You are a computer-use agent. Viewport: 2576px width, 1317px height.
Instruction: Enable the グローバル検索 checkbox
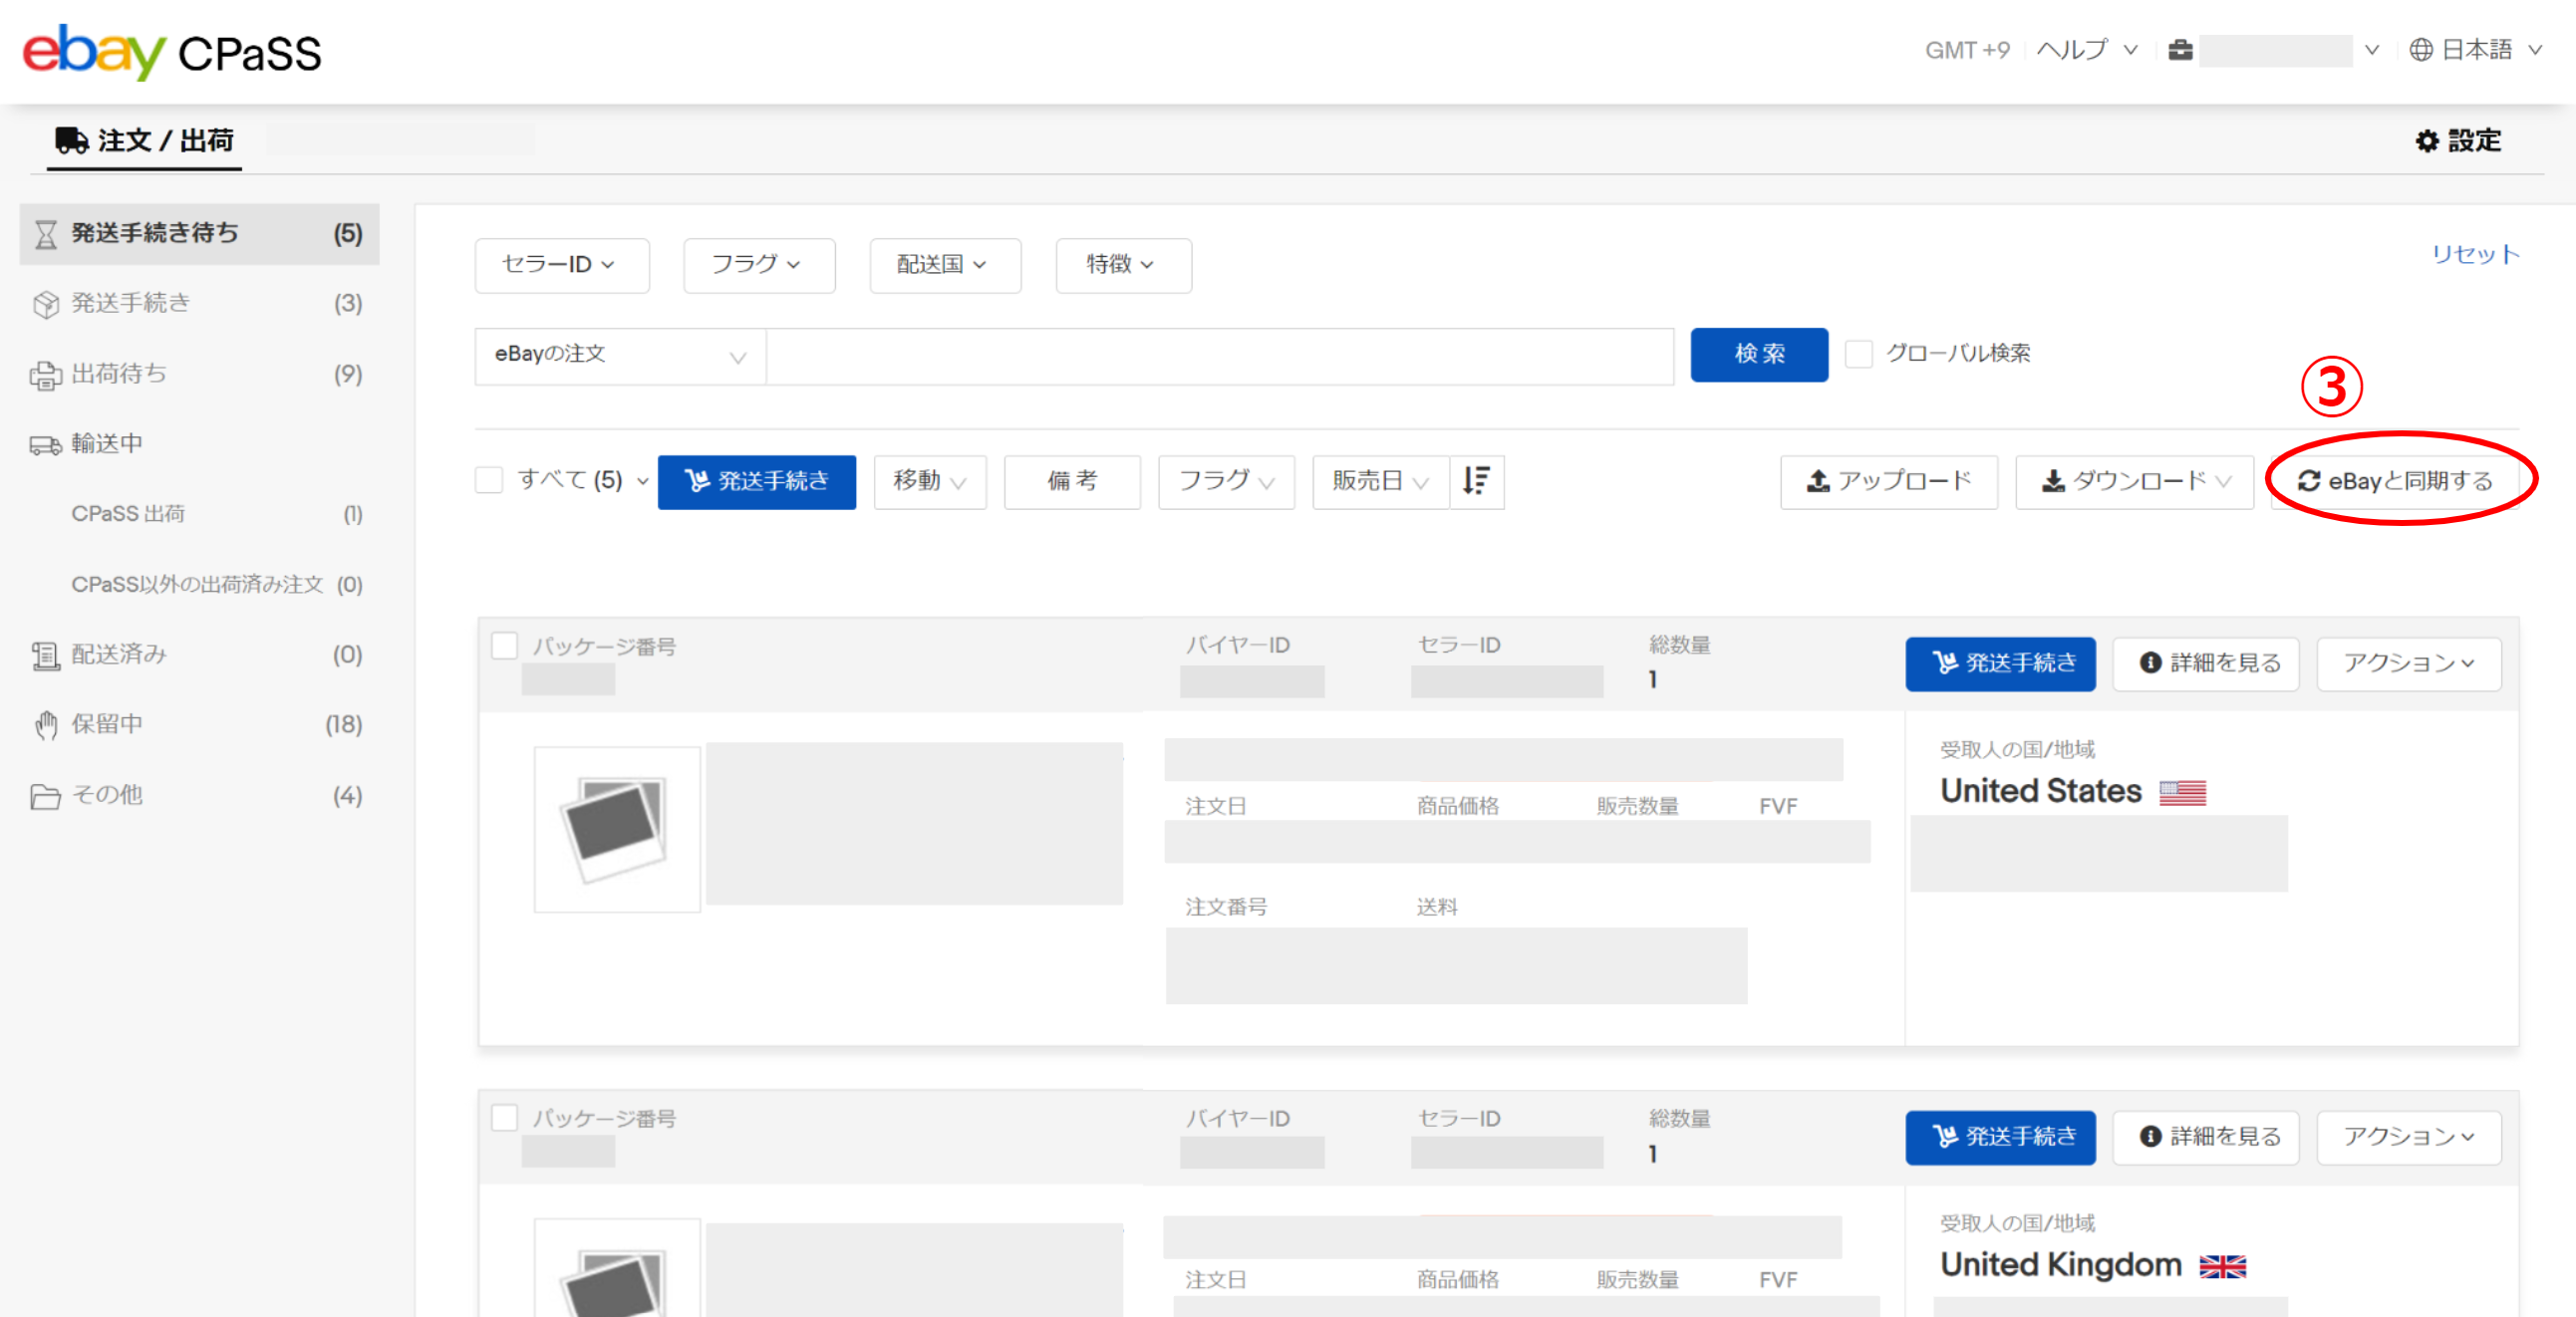[1858, 354]
